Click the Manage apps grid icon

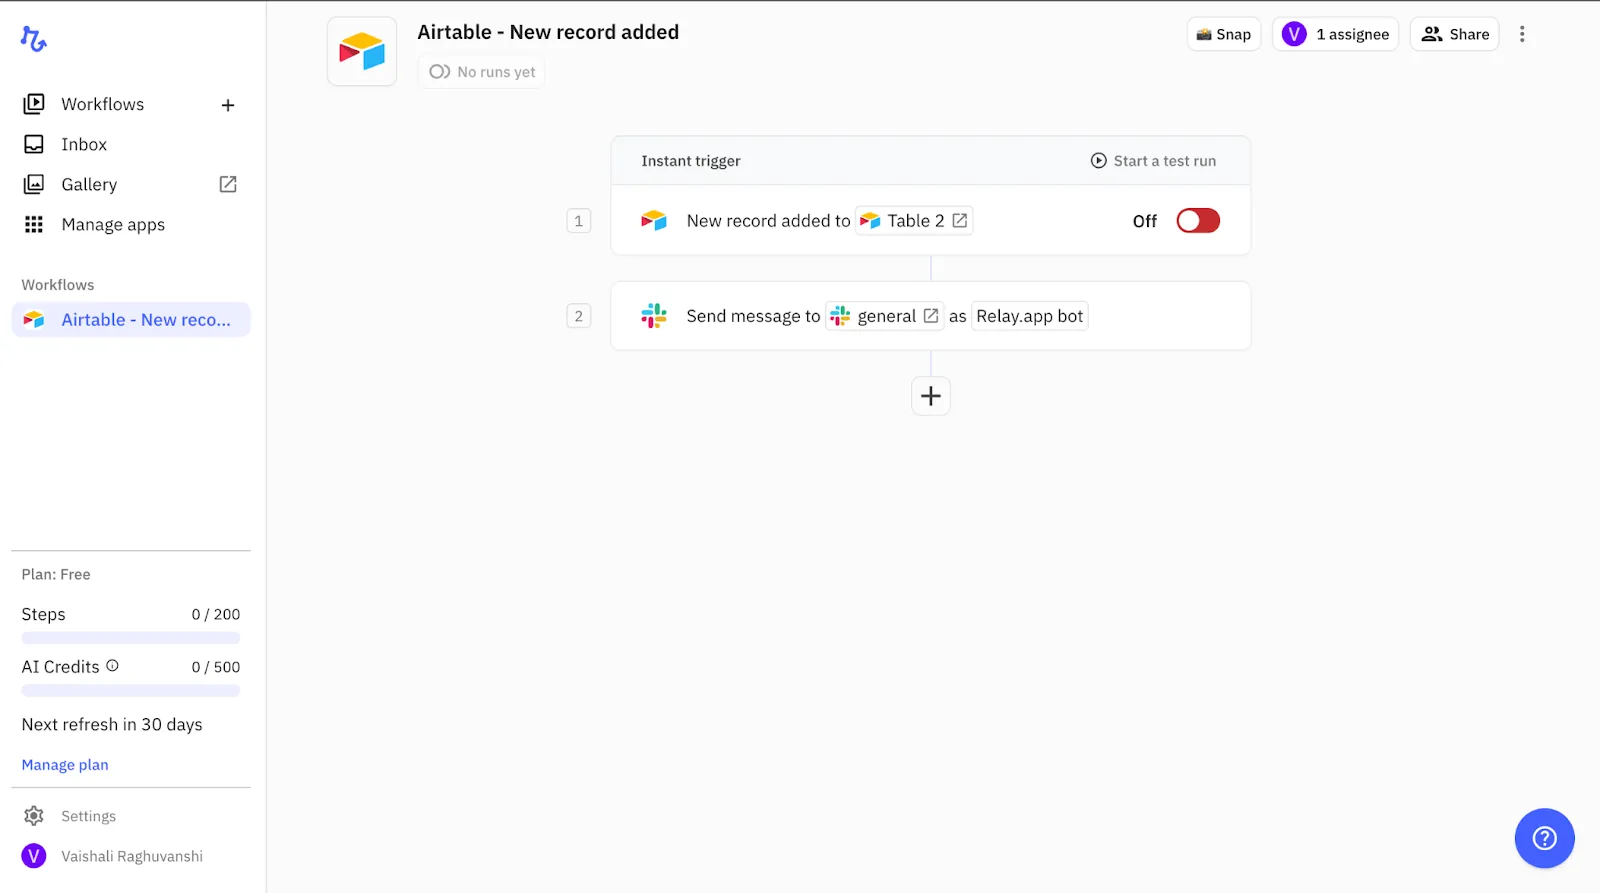pos(34,224)
